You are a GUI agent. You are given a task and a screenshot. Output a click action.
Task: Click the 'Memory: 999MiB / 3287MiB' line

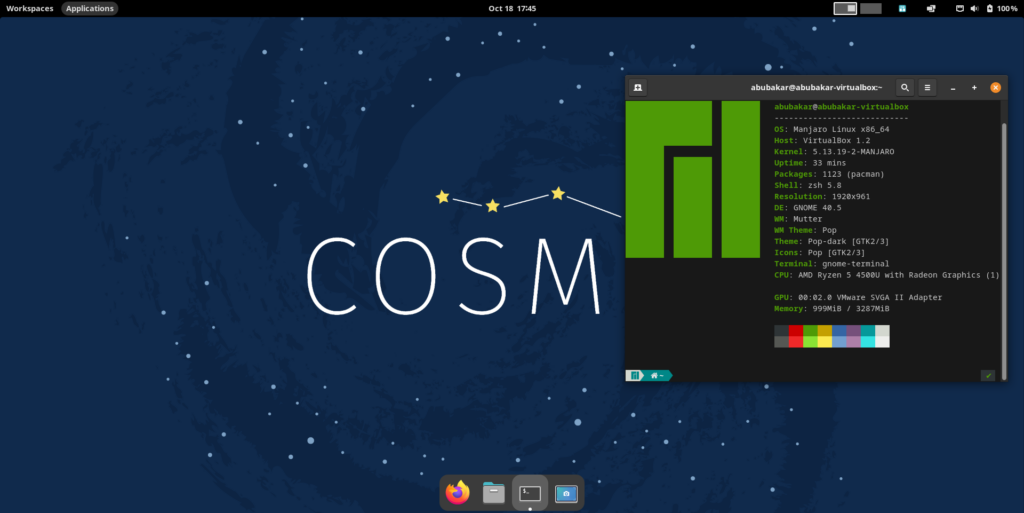(x=831, y=309)
